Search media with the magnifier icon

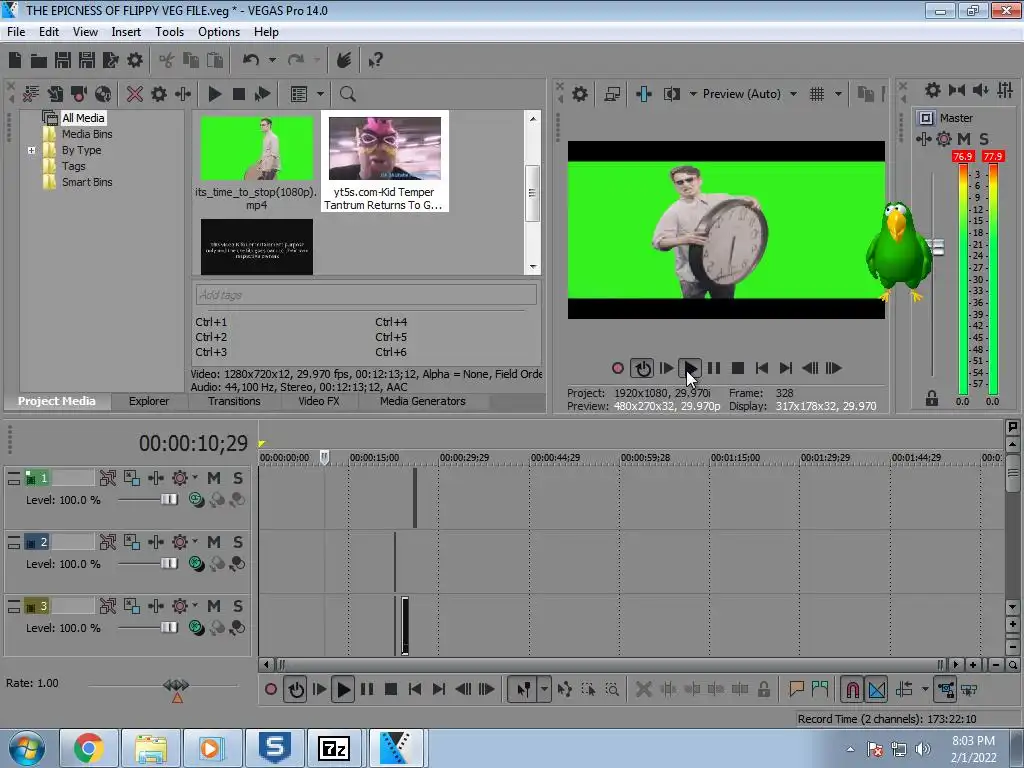coord(347,94)
